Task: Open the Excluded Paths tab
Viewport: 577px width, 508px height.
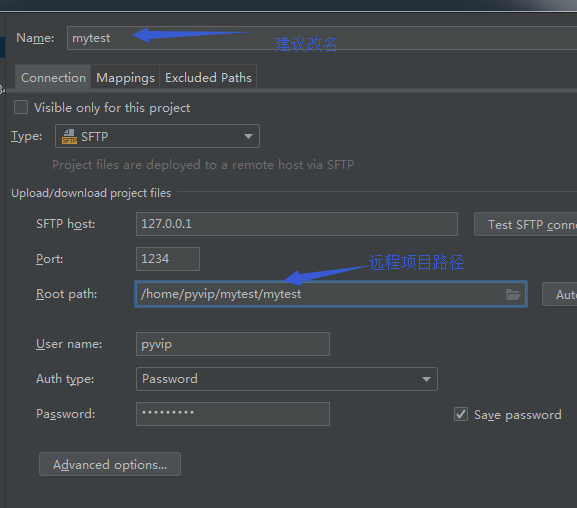Action: click(x=208, y=78)
